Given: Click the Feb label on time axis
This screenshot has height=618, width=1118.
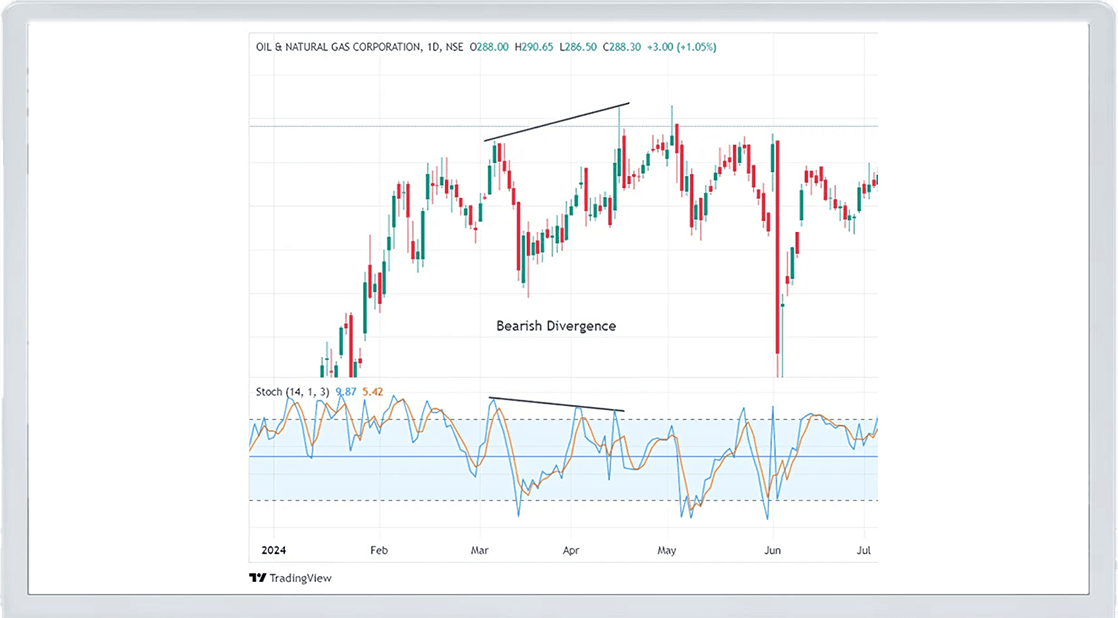Looking at the screenshot, I should tap(378, 550).
